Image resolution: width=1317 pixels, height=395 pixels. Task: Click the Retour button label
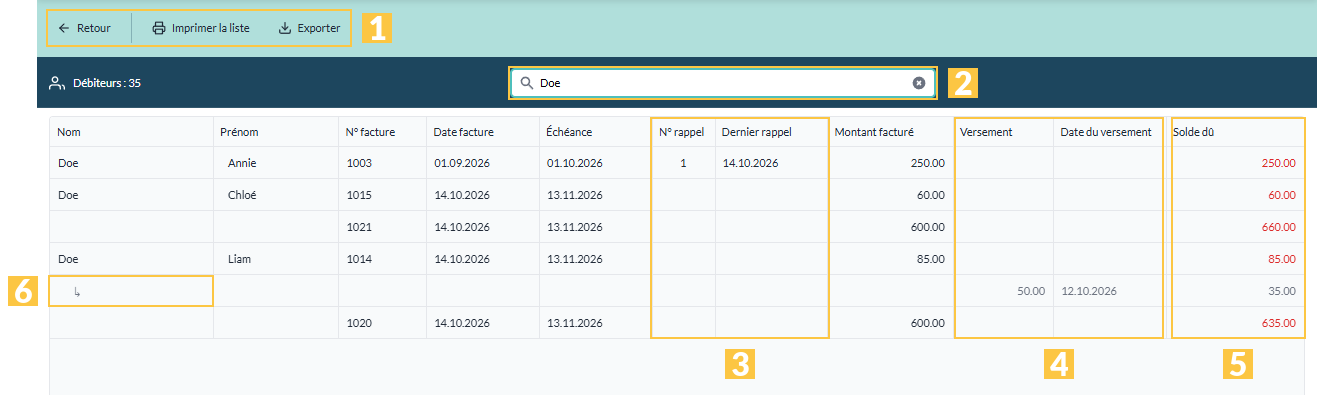click(x=94, y=28)
